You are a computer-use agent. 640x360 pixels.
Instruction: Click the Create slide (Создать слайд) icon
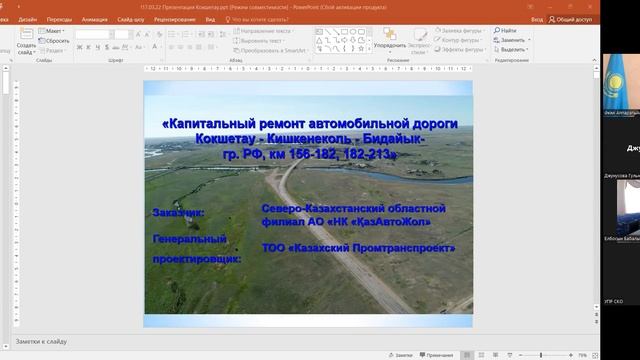coord(27,34)
